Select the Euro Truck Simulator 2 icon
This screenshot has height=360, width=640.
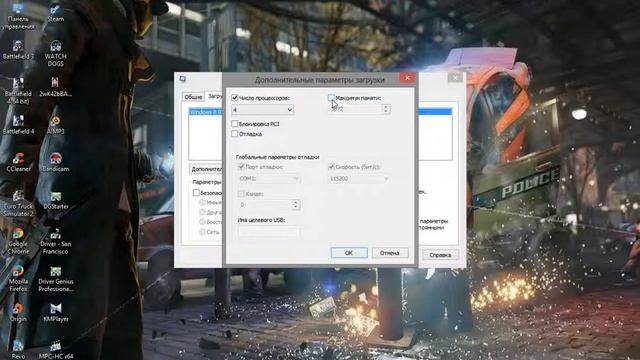click(x=18, y=203)
